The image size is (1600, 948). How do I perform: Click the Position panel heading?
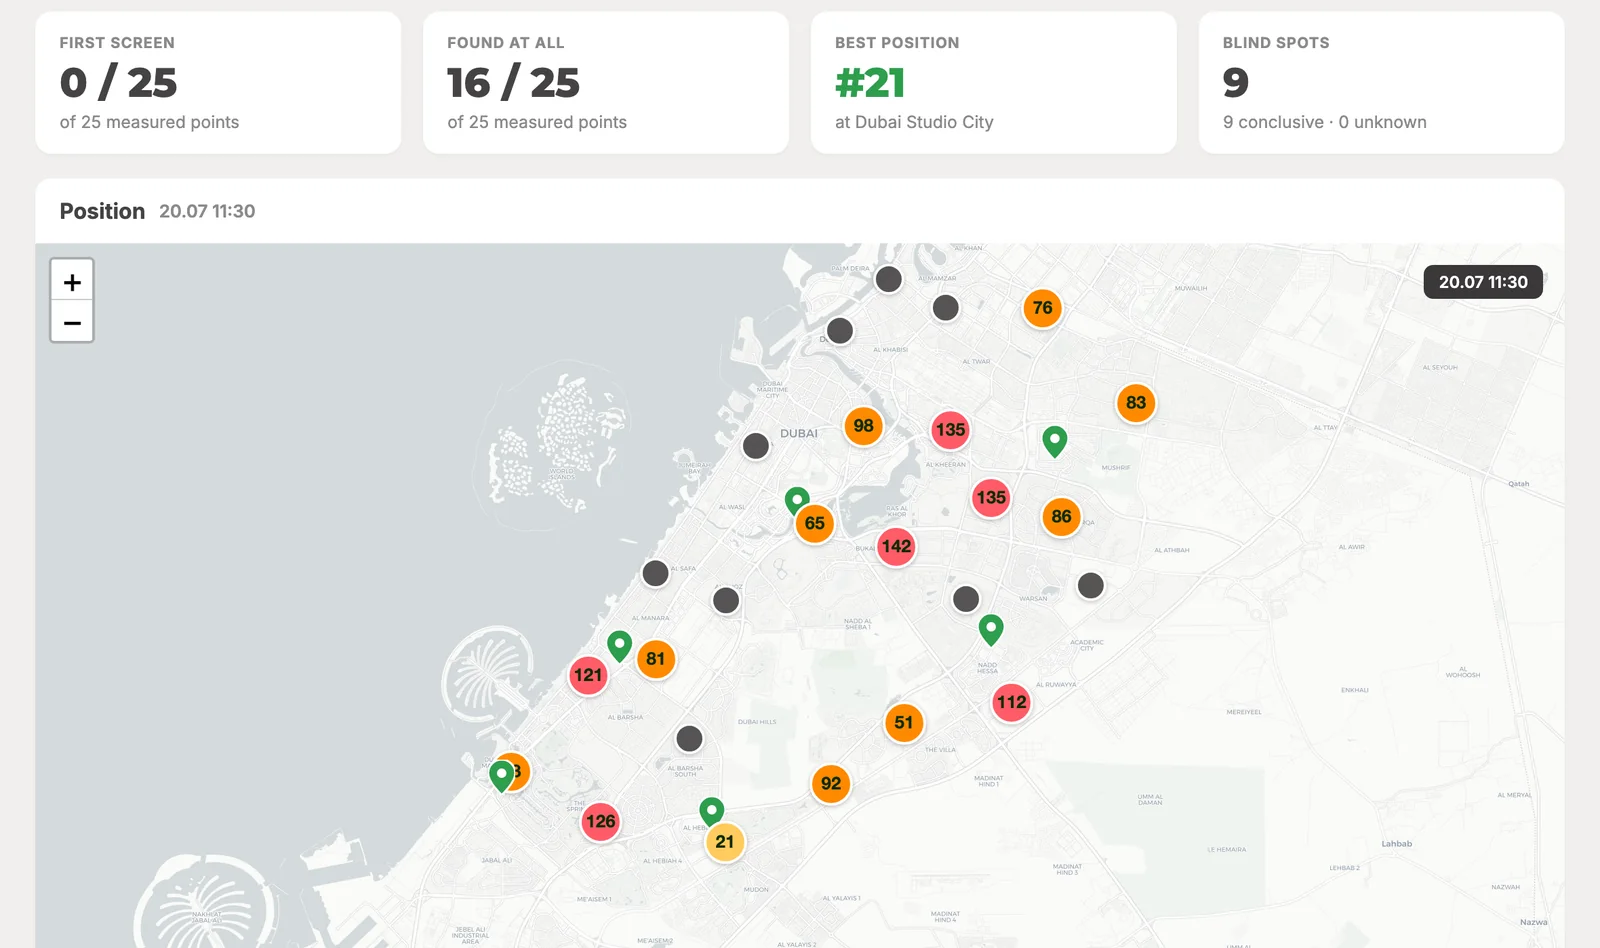coord(102,211)
